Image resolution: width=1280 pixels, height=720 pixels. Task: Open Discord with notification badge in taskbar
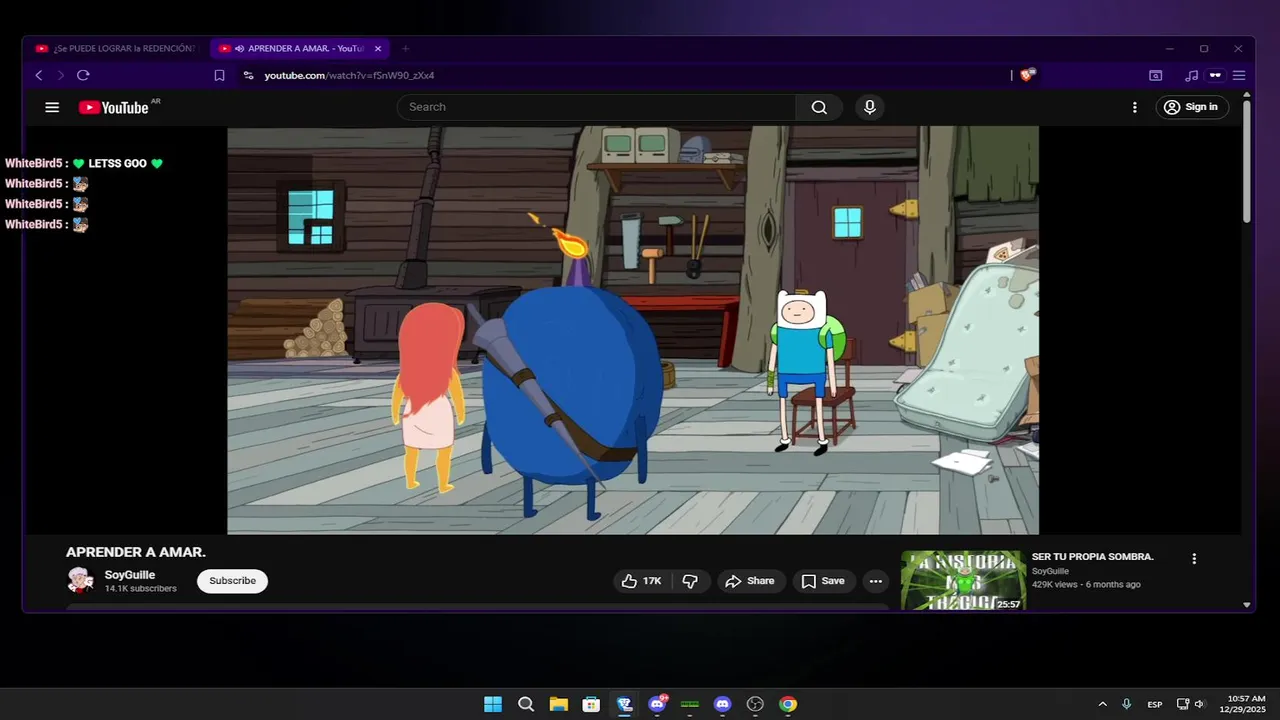tap(657, 704)
